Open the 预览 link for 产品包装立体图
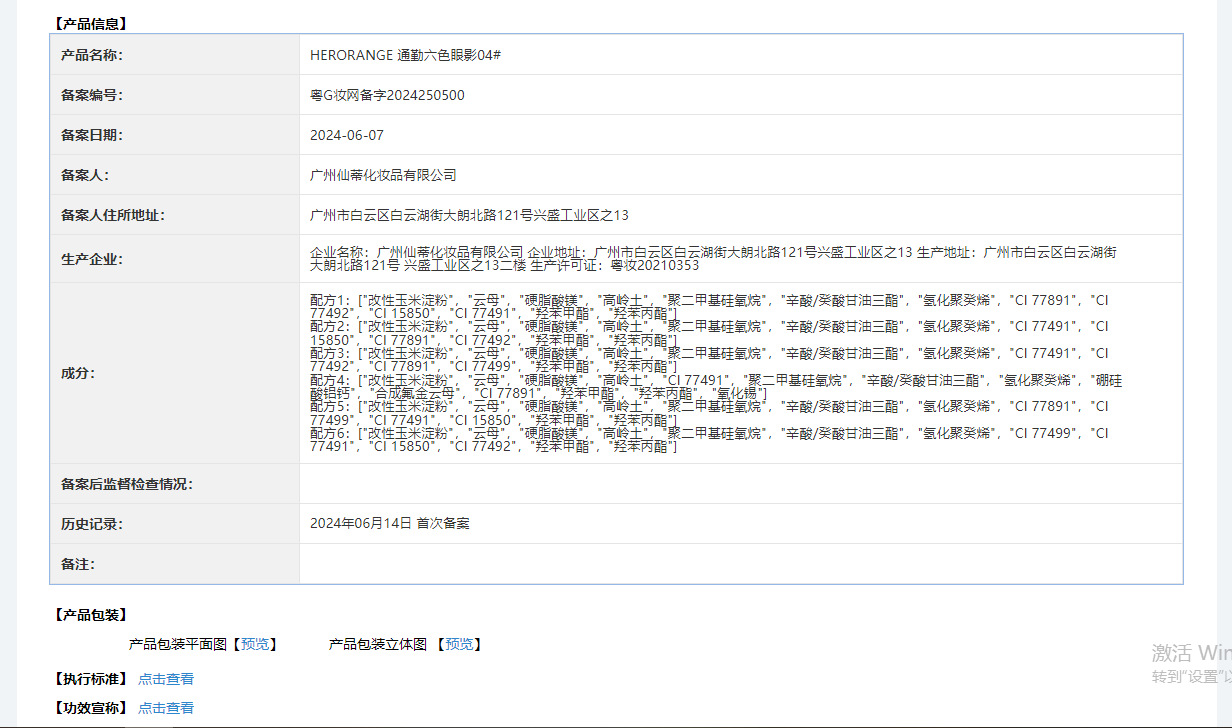 [459, 644]
